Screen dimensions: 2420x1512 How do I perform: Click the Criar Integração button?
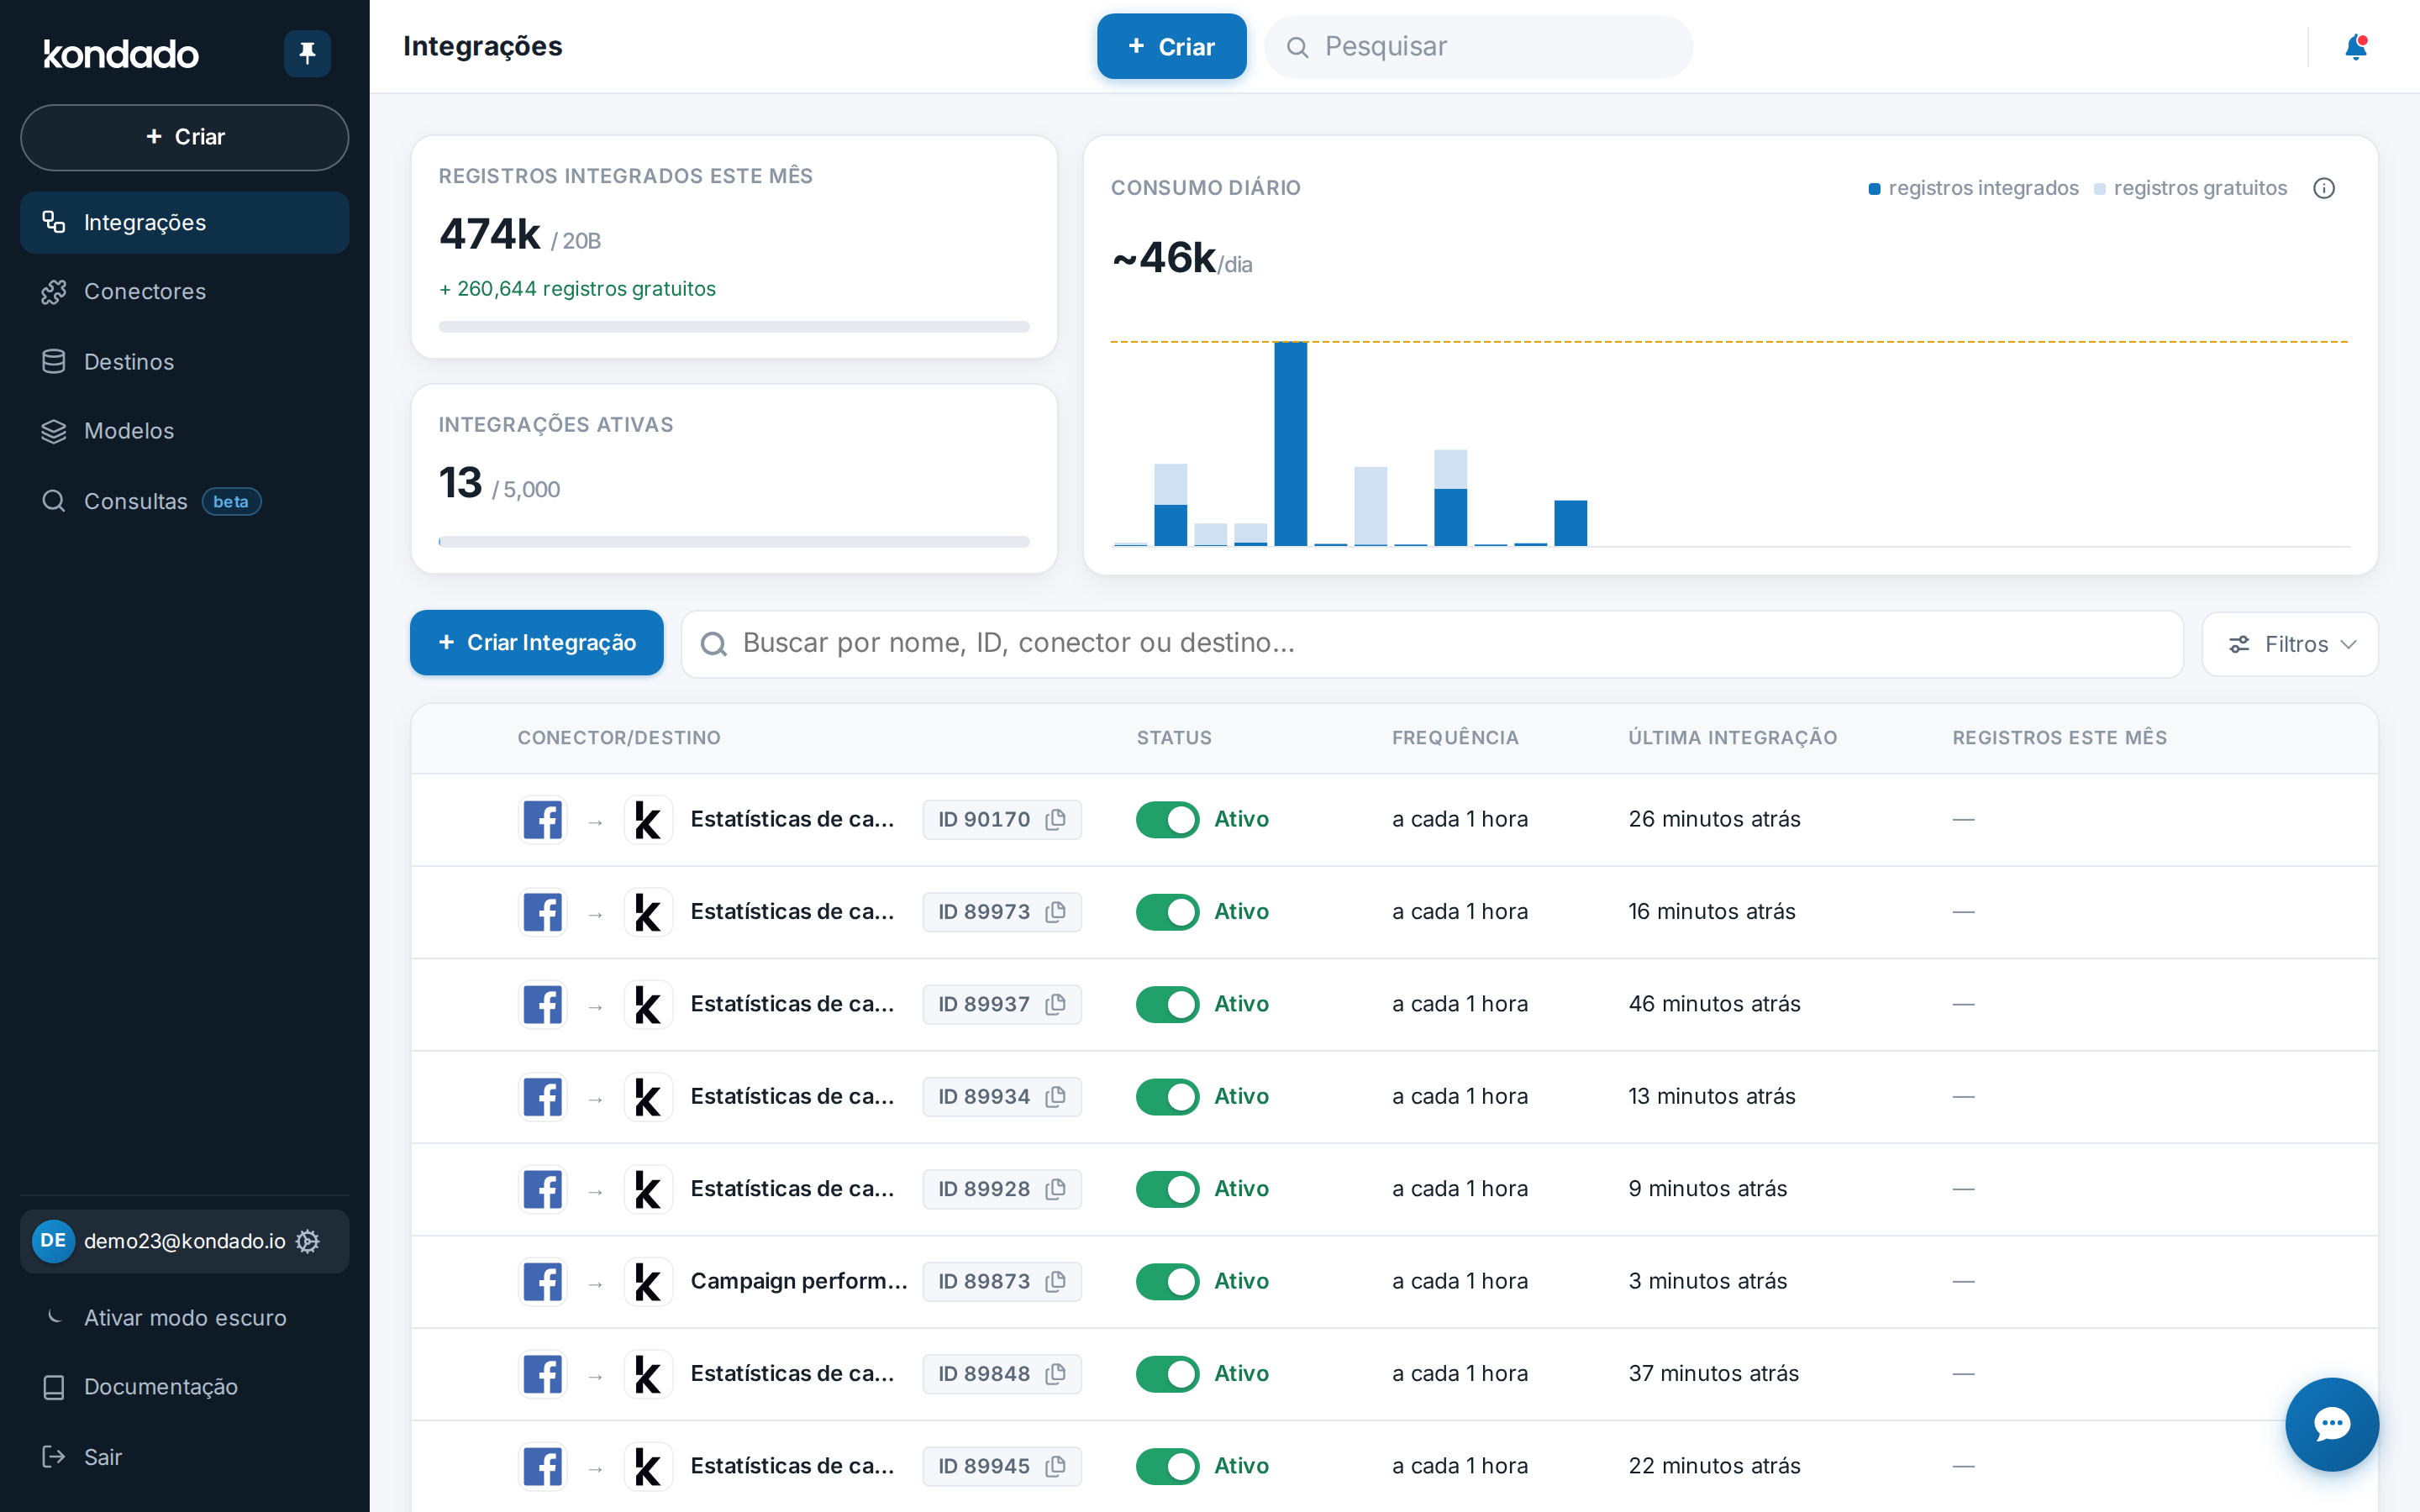(537, 643)
